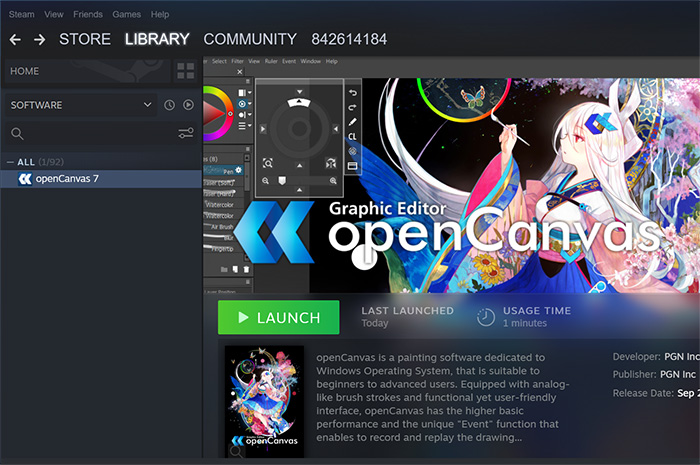Open the 842614184 profile tab
Screen dimensions: 700x465
click(x=349, y=39)
